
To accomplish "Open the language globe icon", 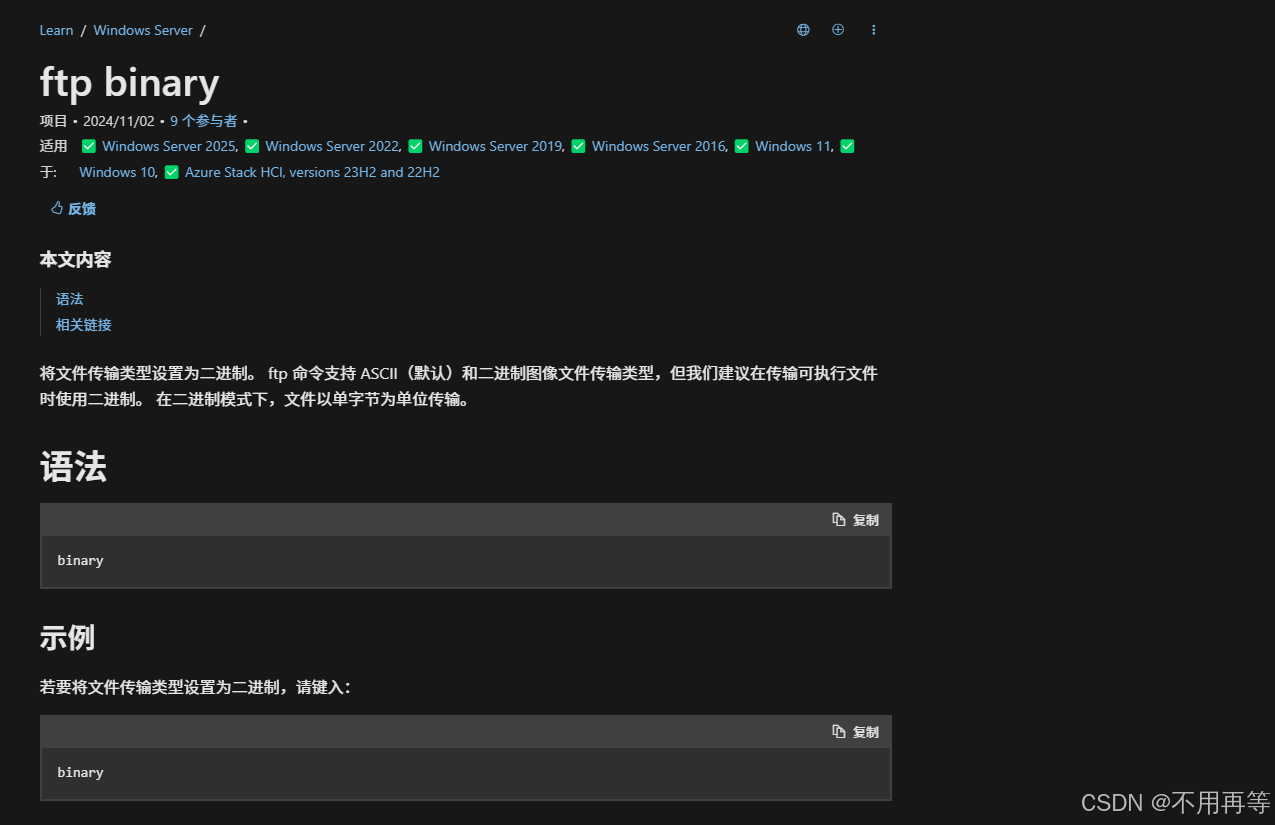I will tap(803, 30).
